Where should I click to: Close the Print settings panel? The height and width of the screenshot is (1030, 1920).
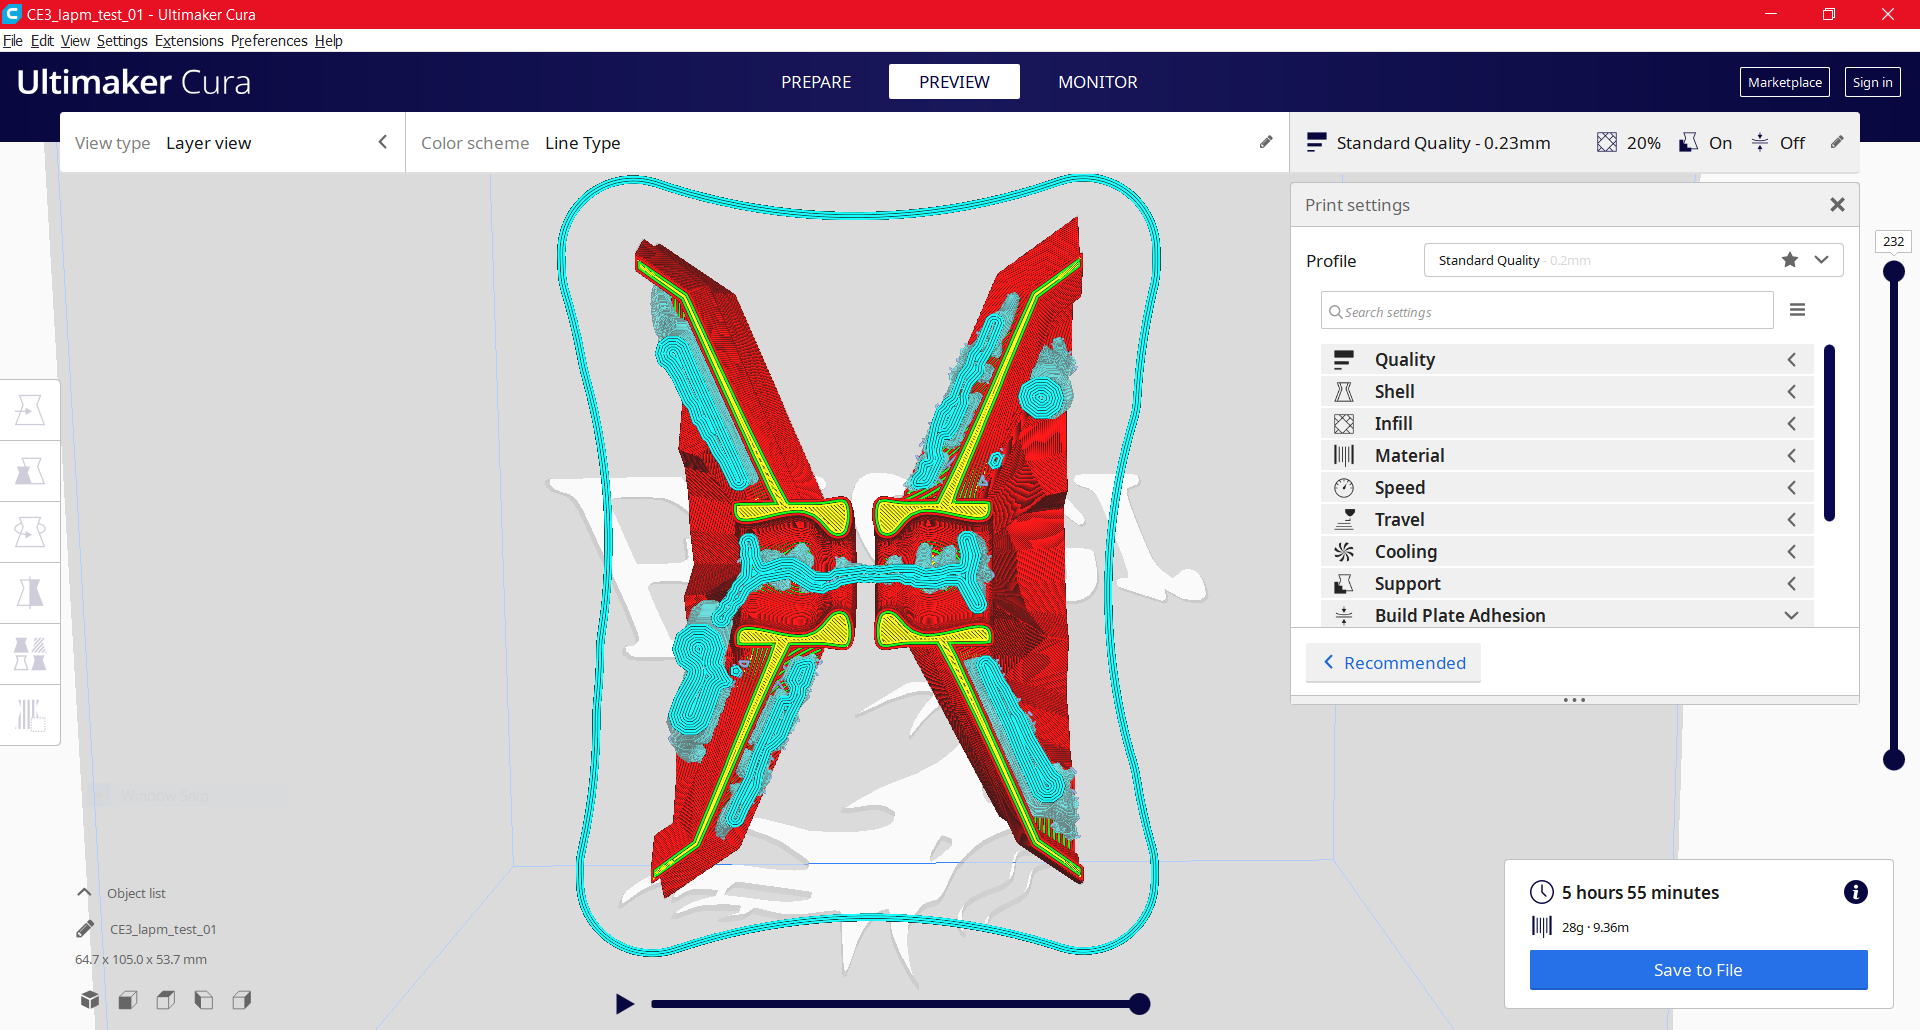1837,204
